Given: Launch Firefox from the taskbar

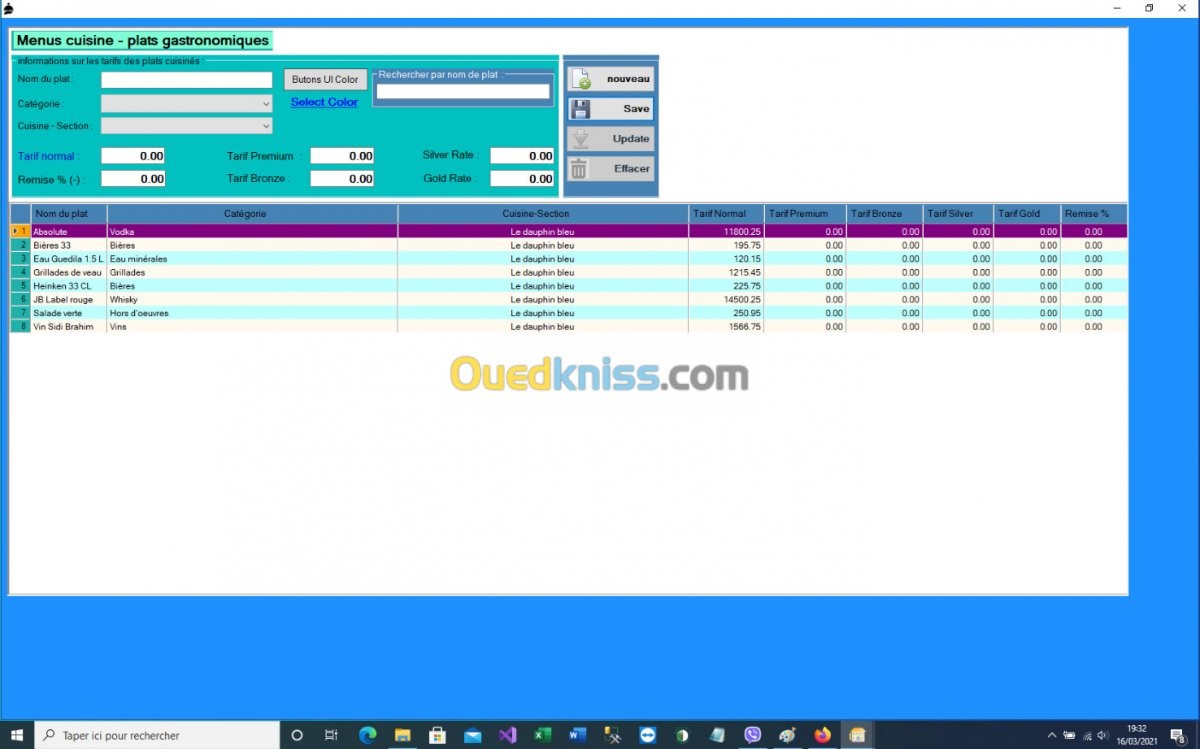Looking at the screenshot, I should pos(822,735).
